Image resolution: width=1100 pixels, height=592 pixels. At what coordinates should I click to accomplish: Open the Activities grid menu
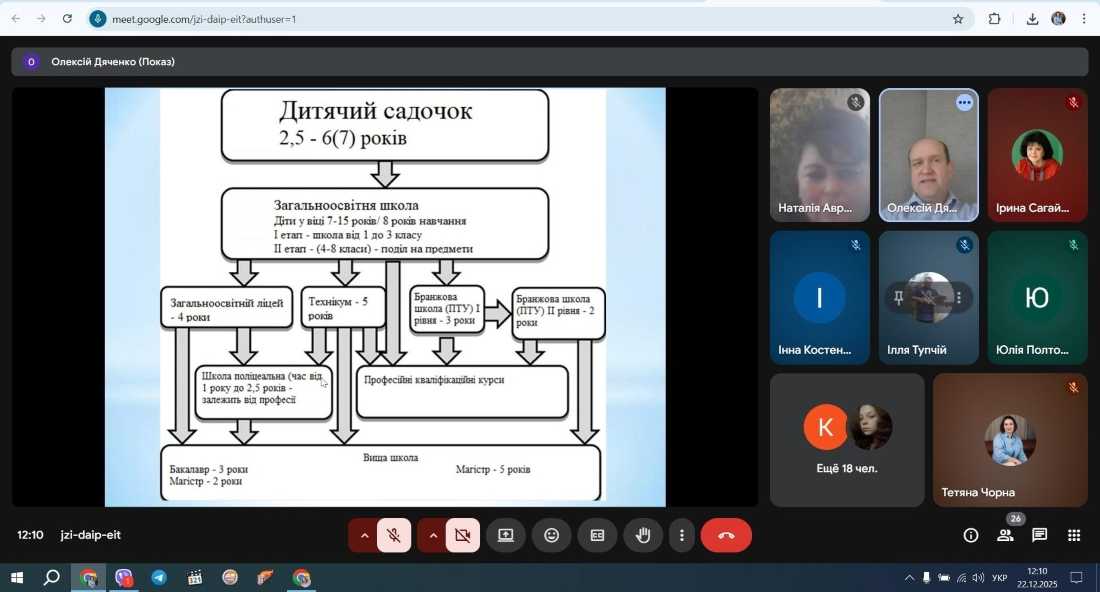tap(1074, 535)
